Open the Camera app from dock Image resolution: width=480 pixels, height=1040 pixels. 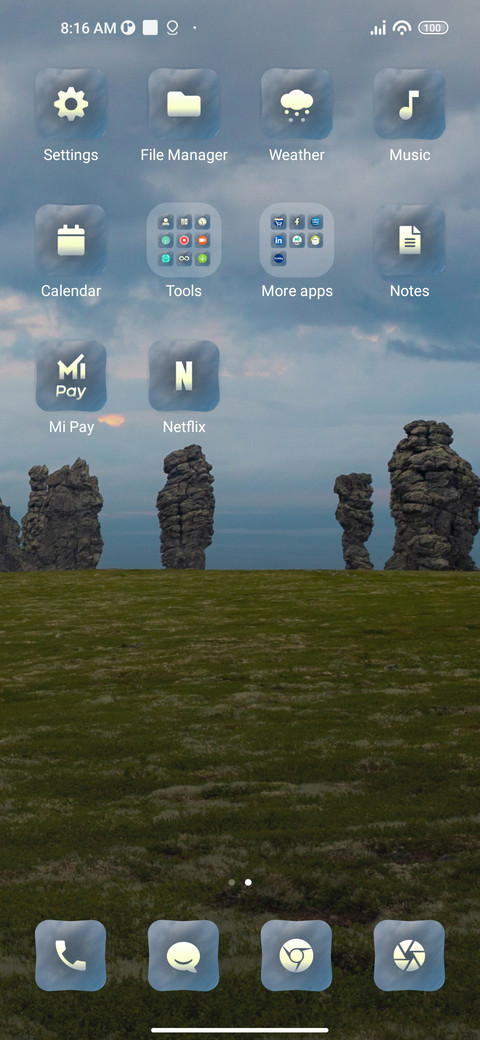(409, 956)
